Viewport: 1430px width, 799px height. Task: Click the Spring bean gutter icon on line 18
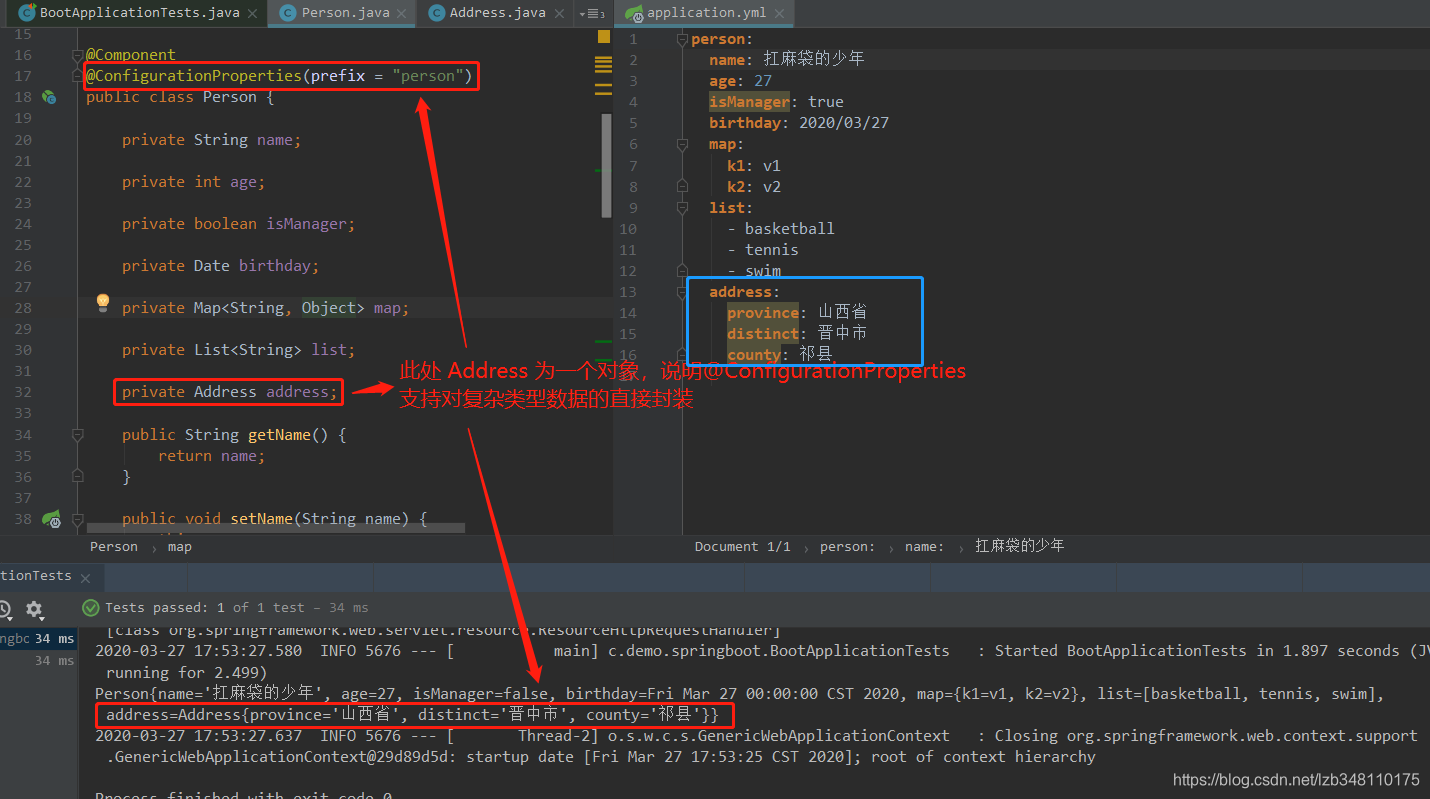(48, 97)
